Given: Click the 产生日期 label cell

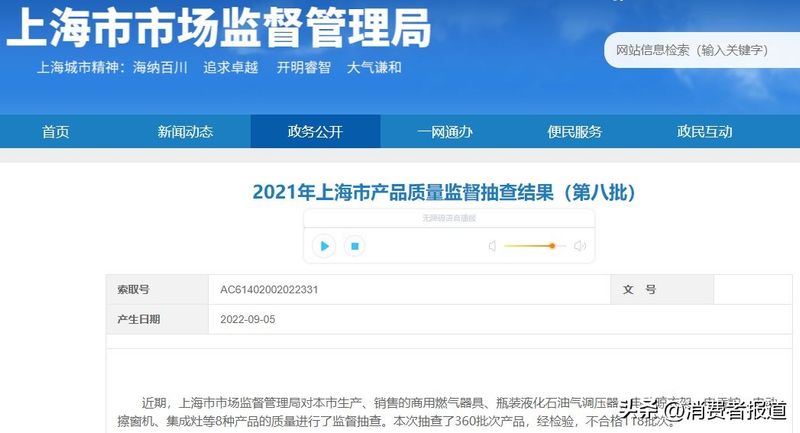Looking at the screenshot, I should click(158, 319).
